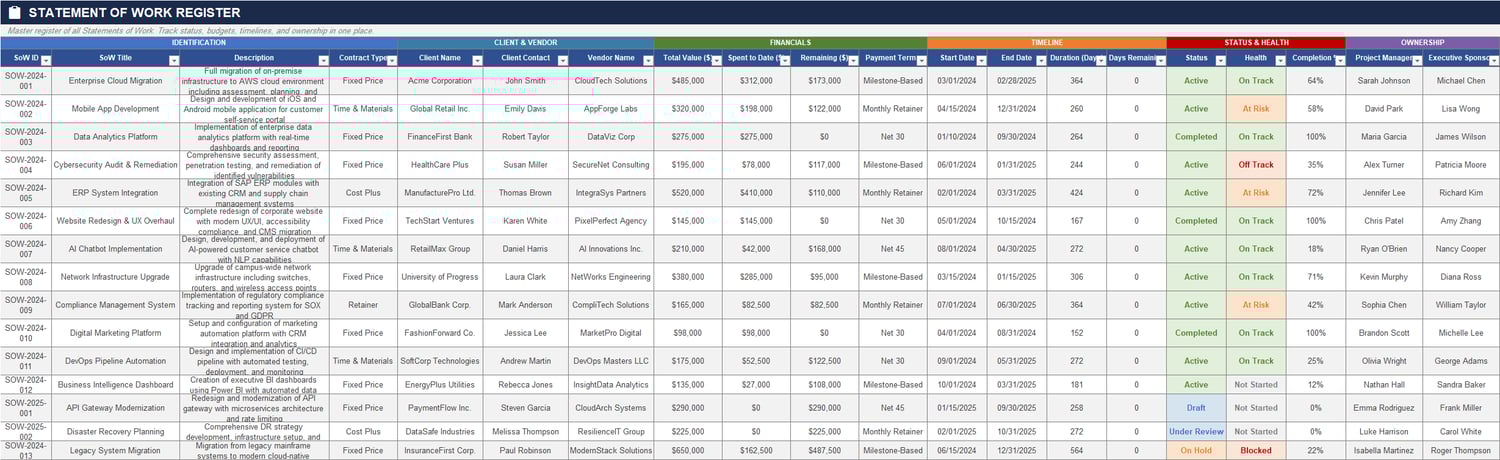This screenshot has height=460, width=1500.
Task: Select the Mobile App Development cell
Action: (115, 109)
